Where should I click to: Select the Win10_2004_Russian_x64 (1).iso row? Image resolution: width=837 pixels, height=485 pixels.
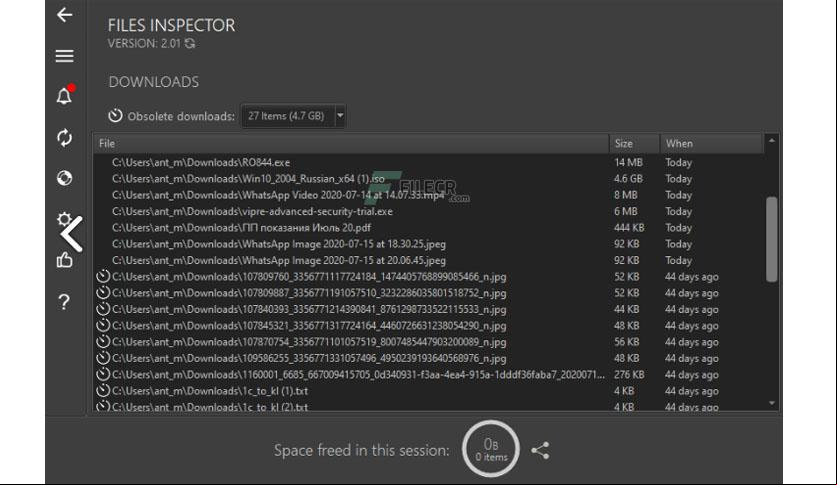point(429,179)
